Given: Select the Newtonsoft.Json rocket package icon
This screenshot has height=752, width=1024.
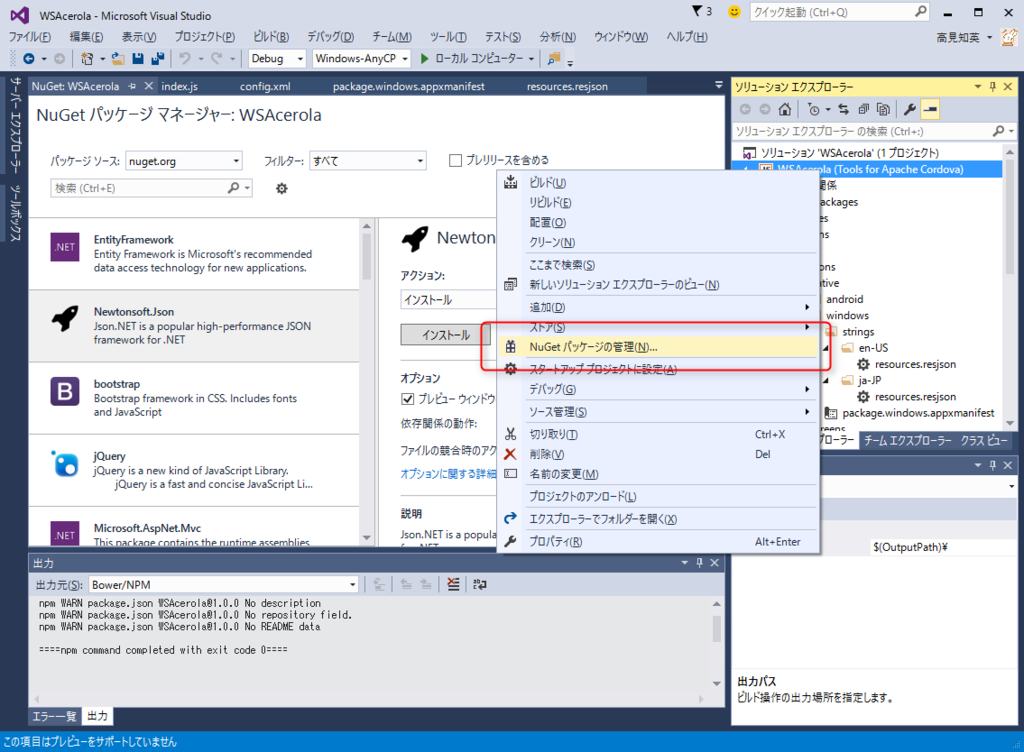Looking at the screenshot, I should click(65, 319).
